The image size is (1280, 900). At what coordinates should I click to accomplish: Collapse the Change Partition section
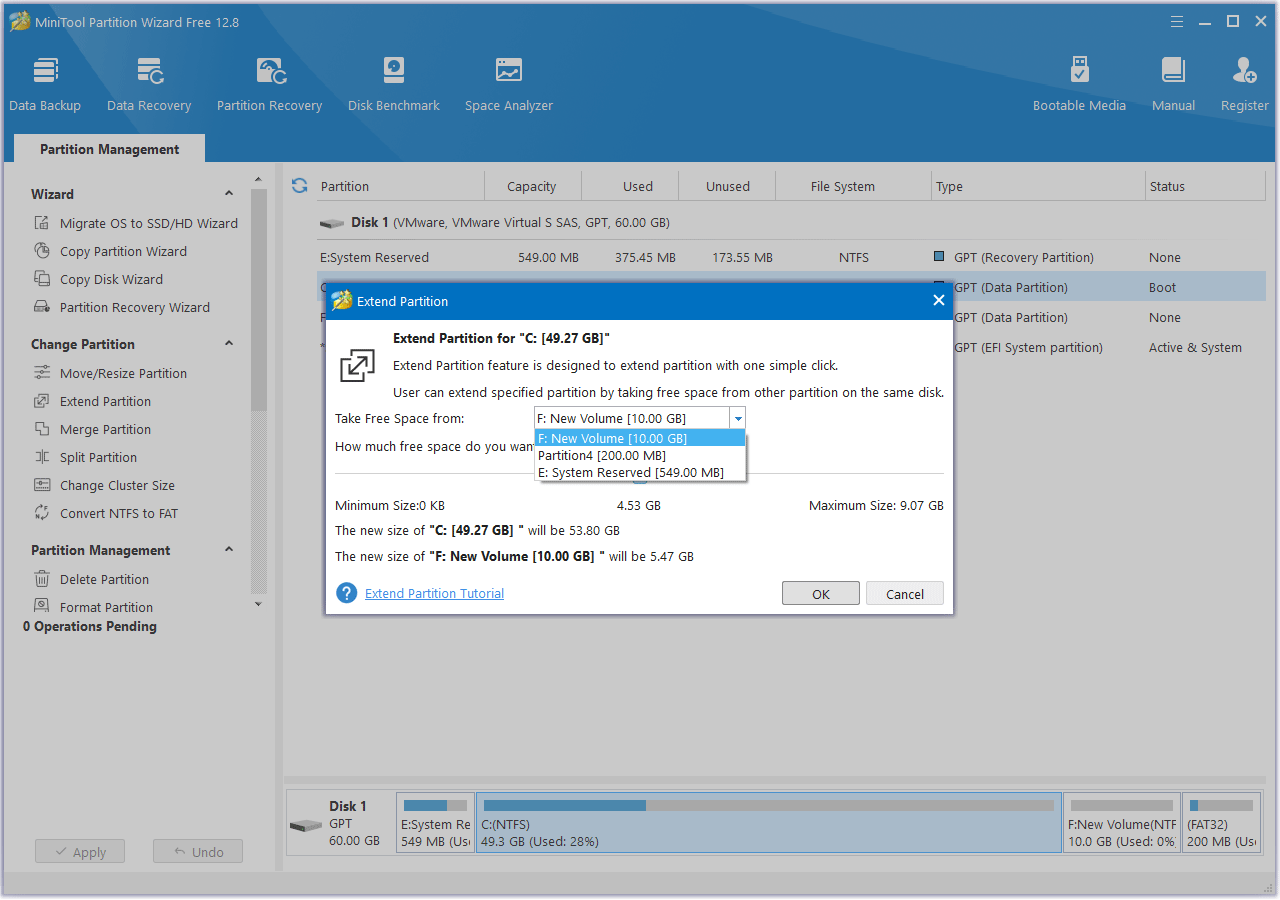pyautogui.click(x=228, y=343)
